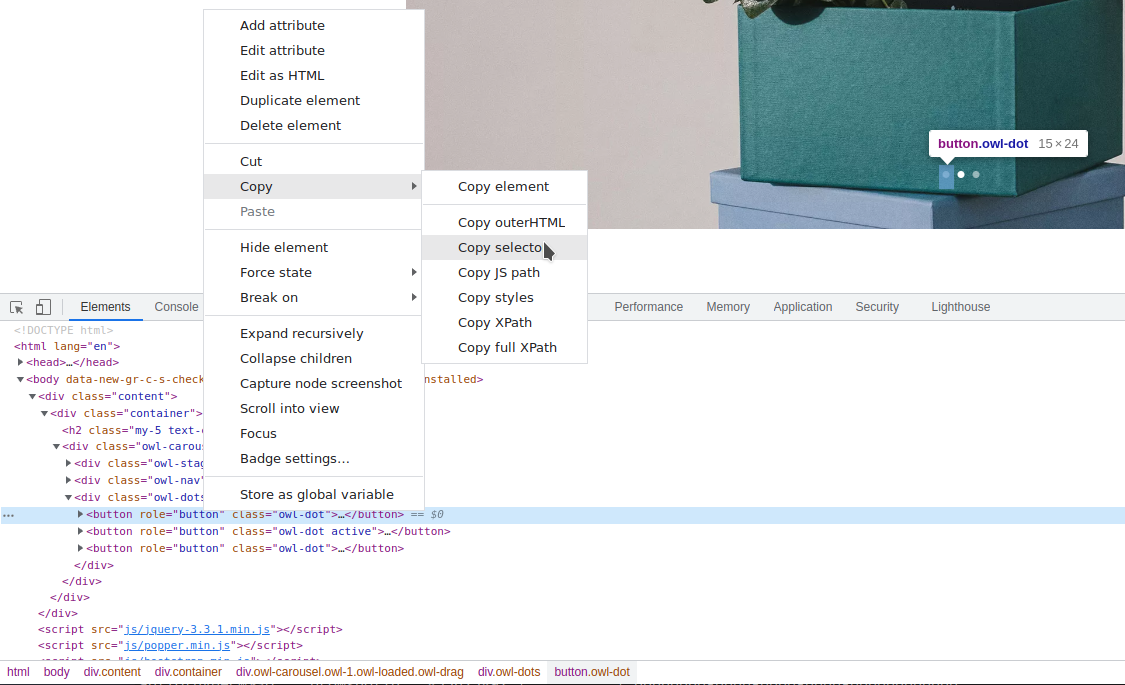Expand the owl-stage div node
1125x685 pixels.
68,463
